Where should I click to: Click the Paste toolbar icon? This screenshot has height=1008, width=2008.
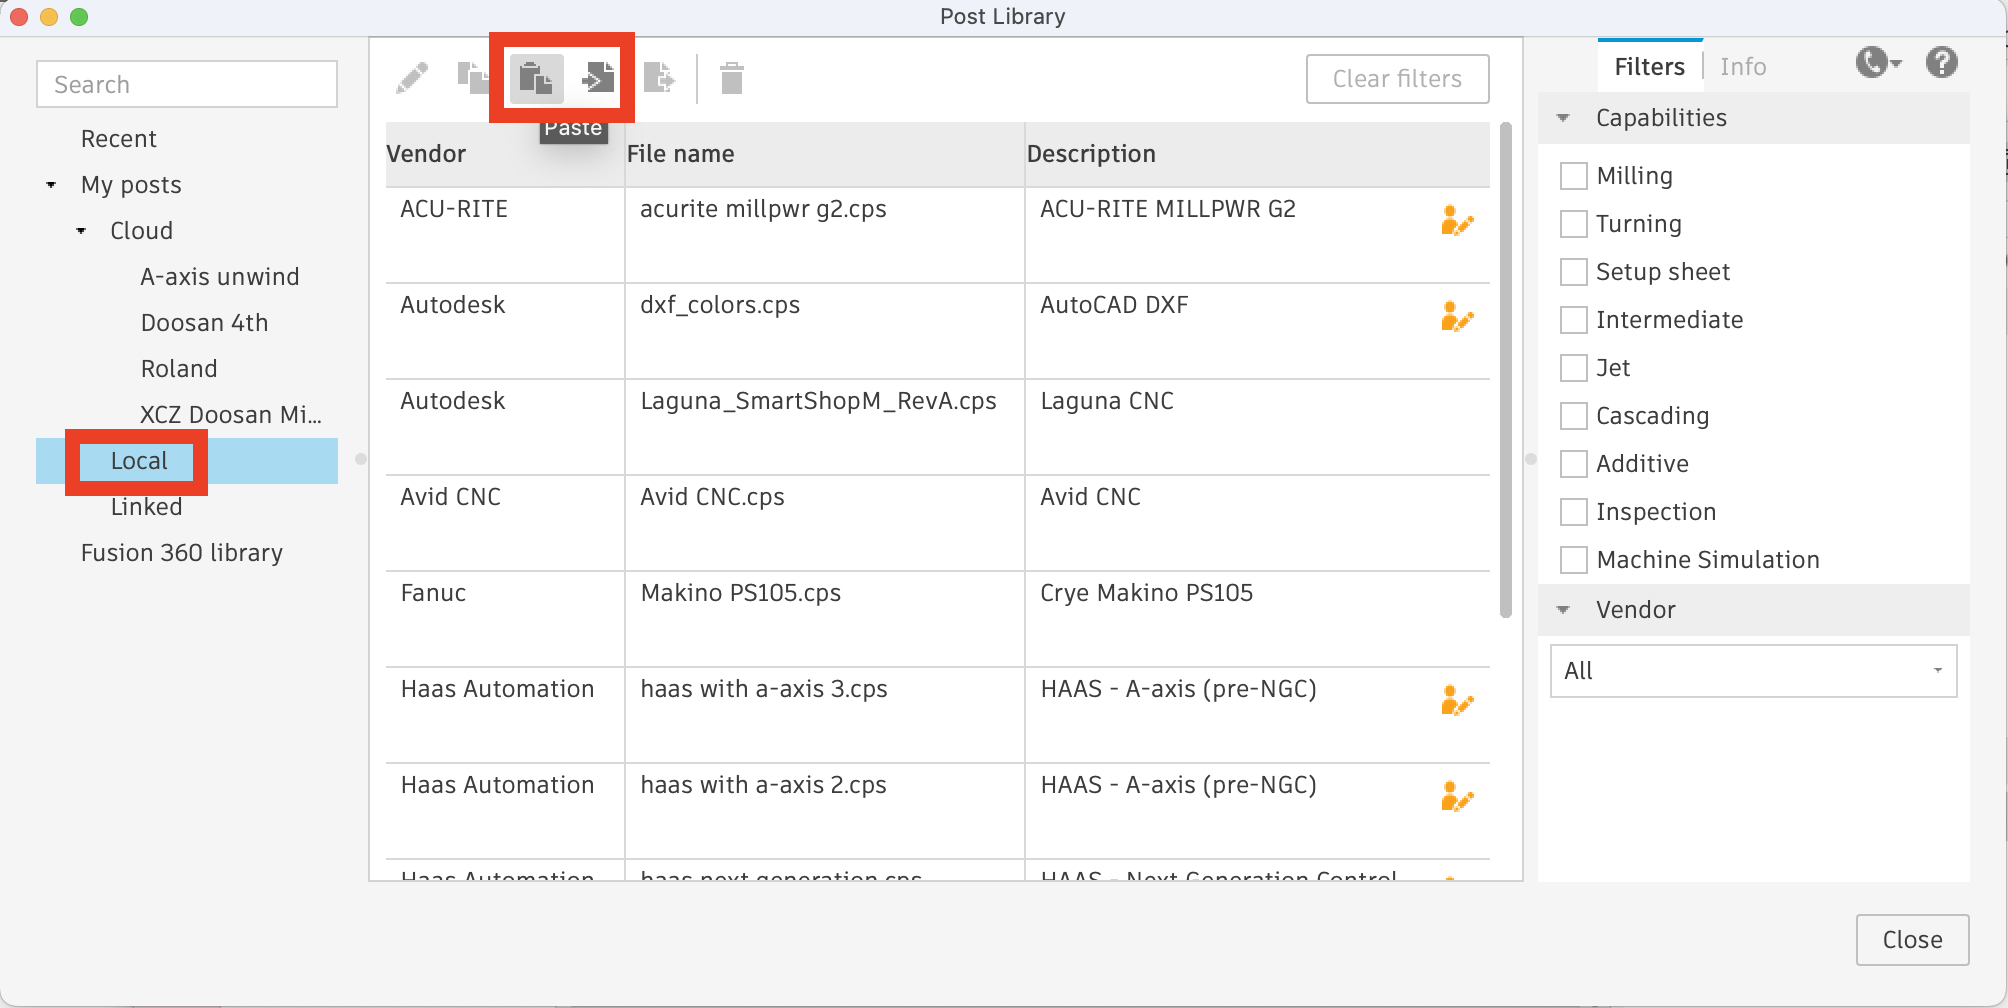pyautogui.click(x=535, y=77)
